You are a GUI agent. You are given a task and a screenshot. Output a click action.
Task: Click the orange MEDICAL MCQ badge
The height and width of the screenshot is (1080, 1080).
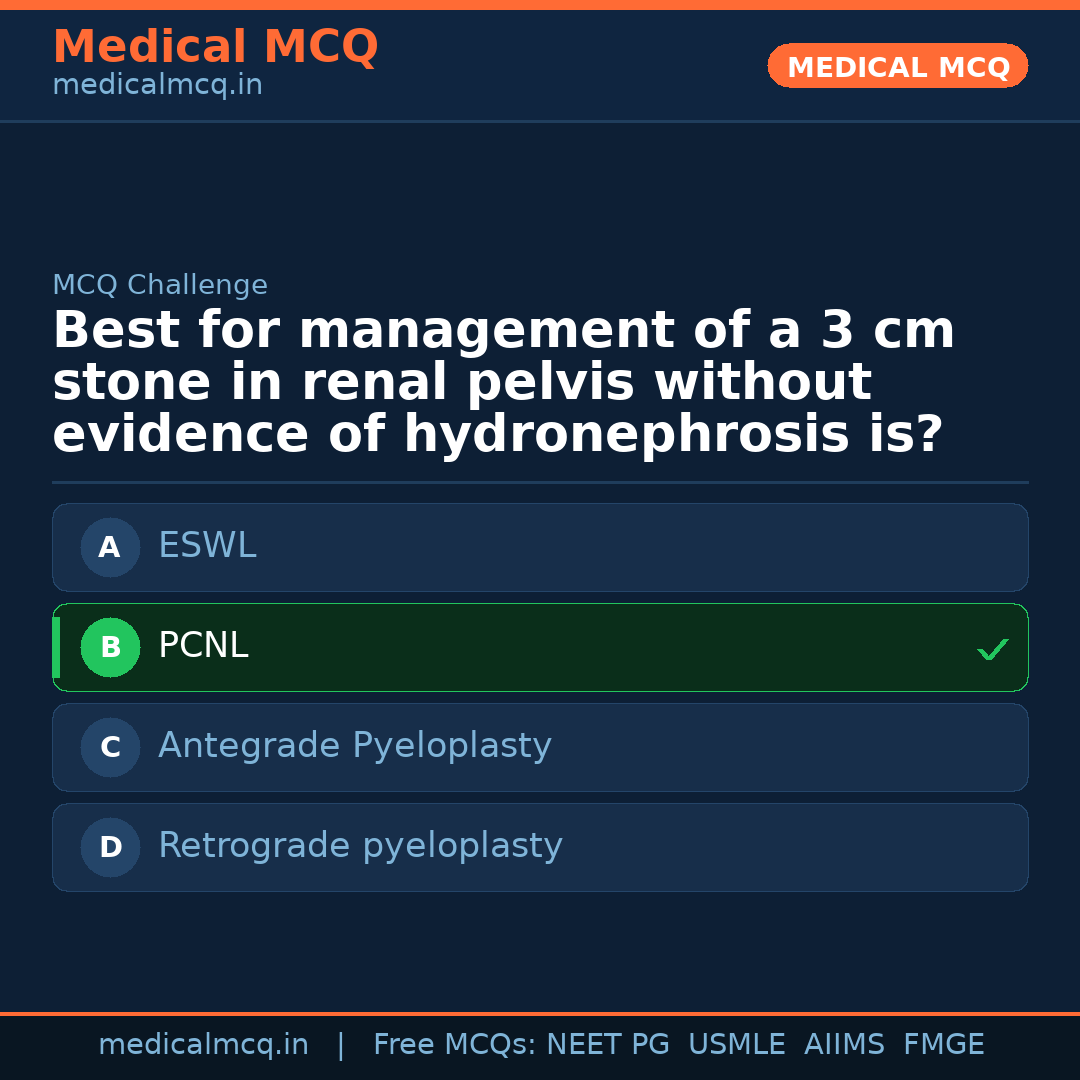(x=898, y=67)
